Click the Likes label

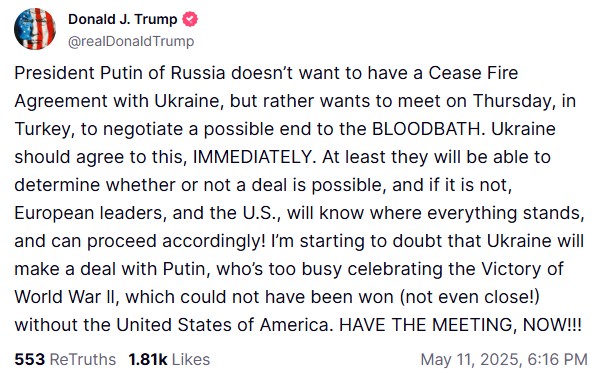(x=191, y=360)
